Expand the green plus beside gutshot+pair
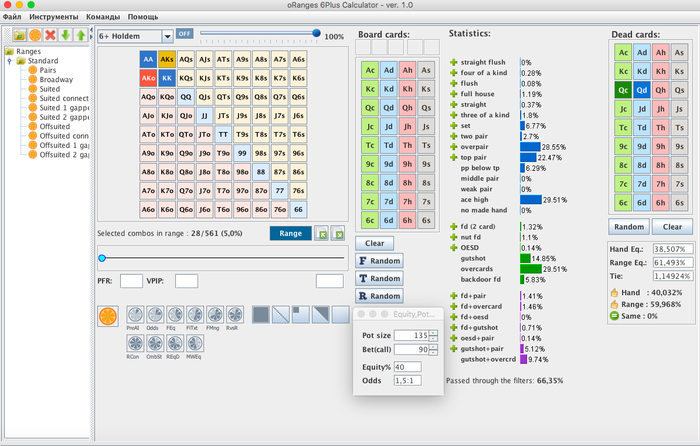The image size is (700, 446). (454, 348)
